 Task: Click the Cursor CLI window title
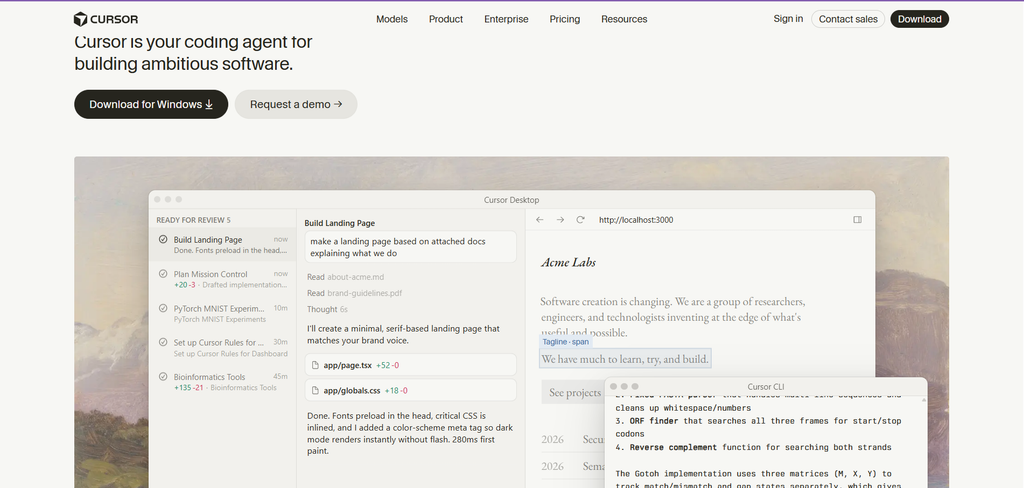(765, 387)
